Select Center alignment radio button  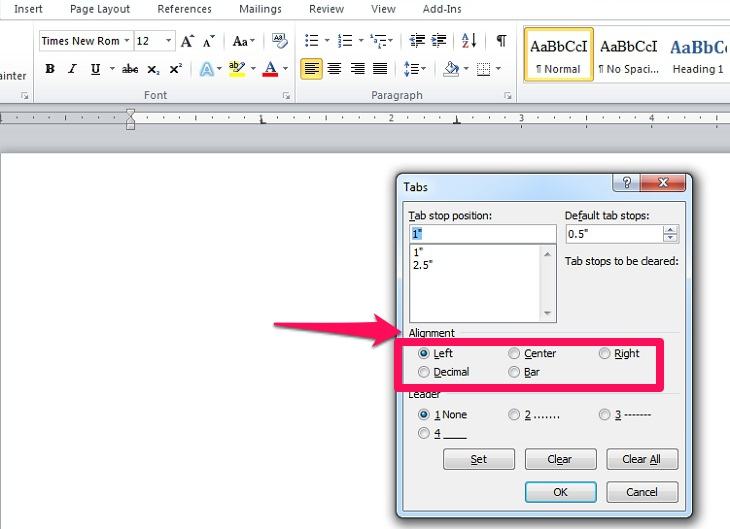[x=514, y=353]
